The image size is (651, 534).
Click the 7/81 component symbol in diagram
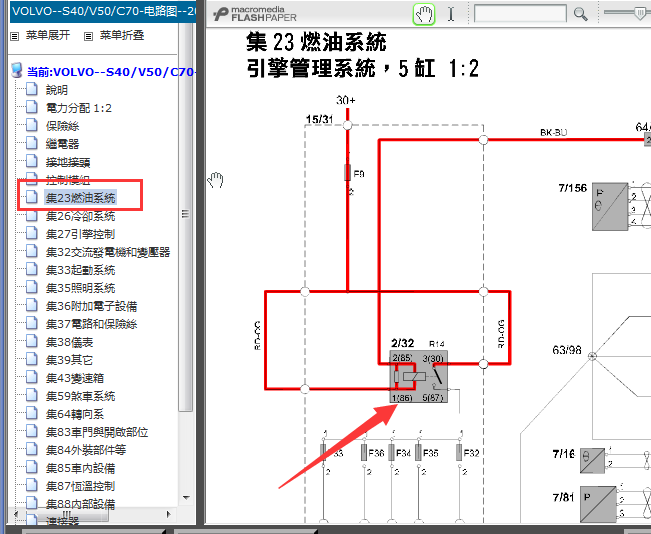tap(598, 505)
